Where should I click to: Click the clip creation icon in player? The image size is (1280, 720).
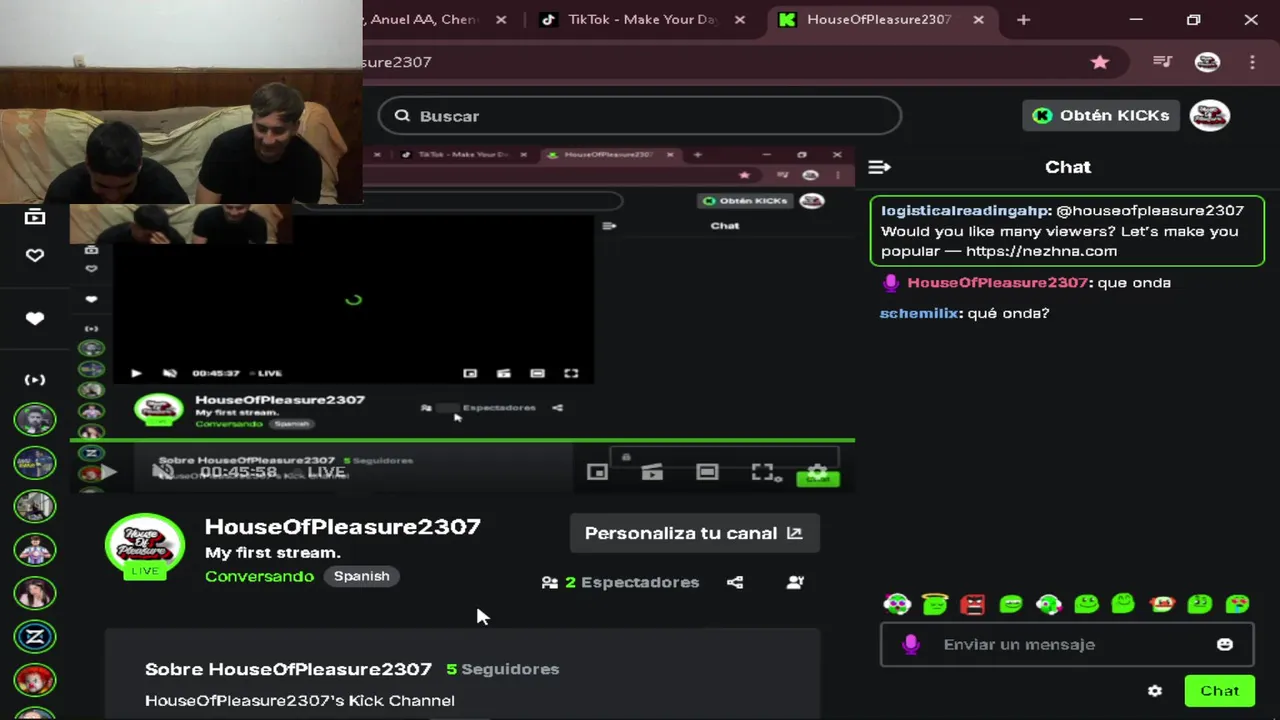click(652, 472)
